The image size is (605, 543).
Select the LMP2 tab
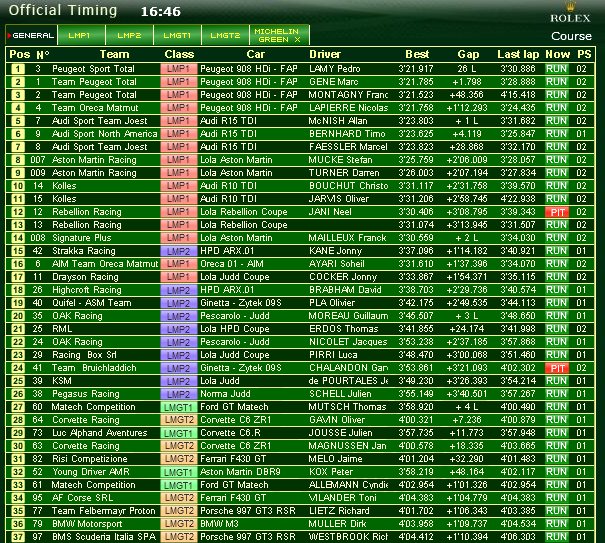click(x=129, y=35)
